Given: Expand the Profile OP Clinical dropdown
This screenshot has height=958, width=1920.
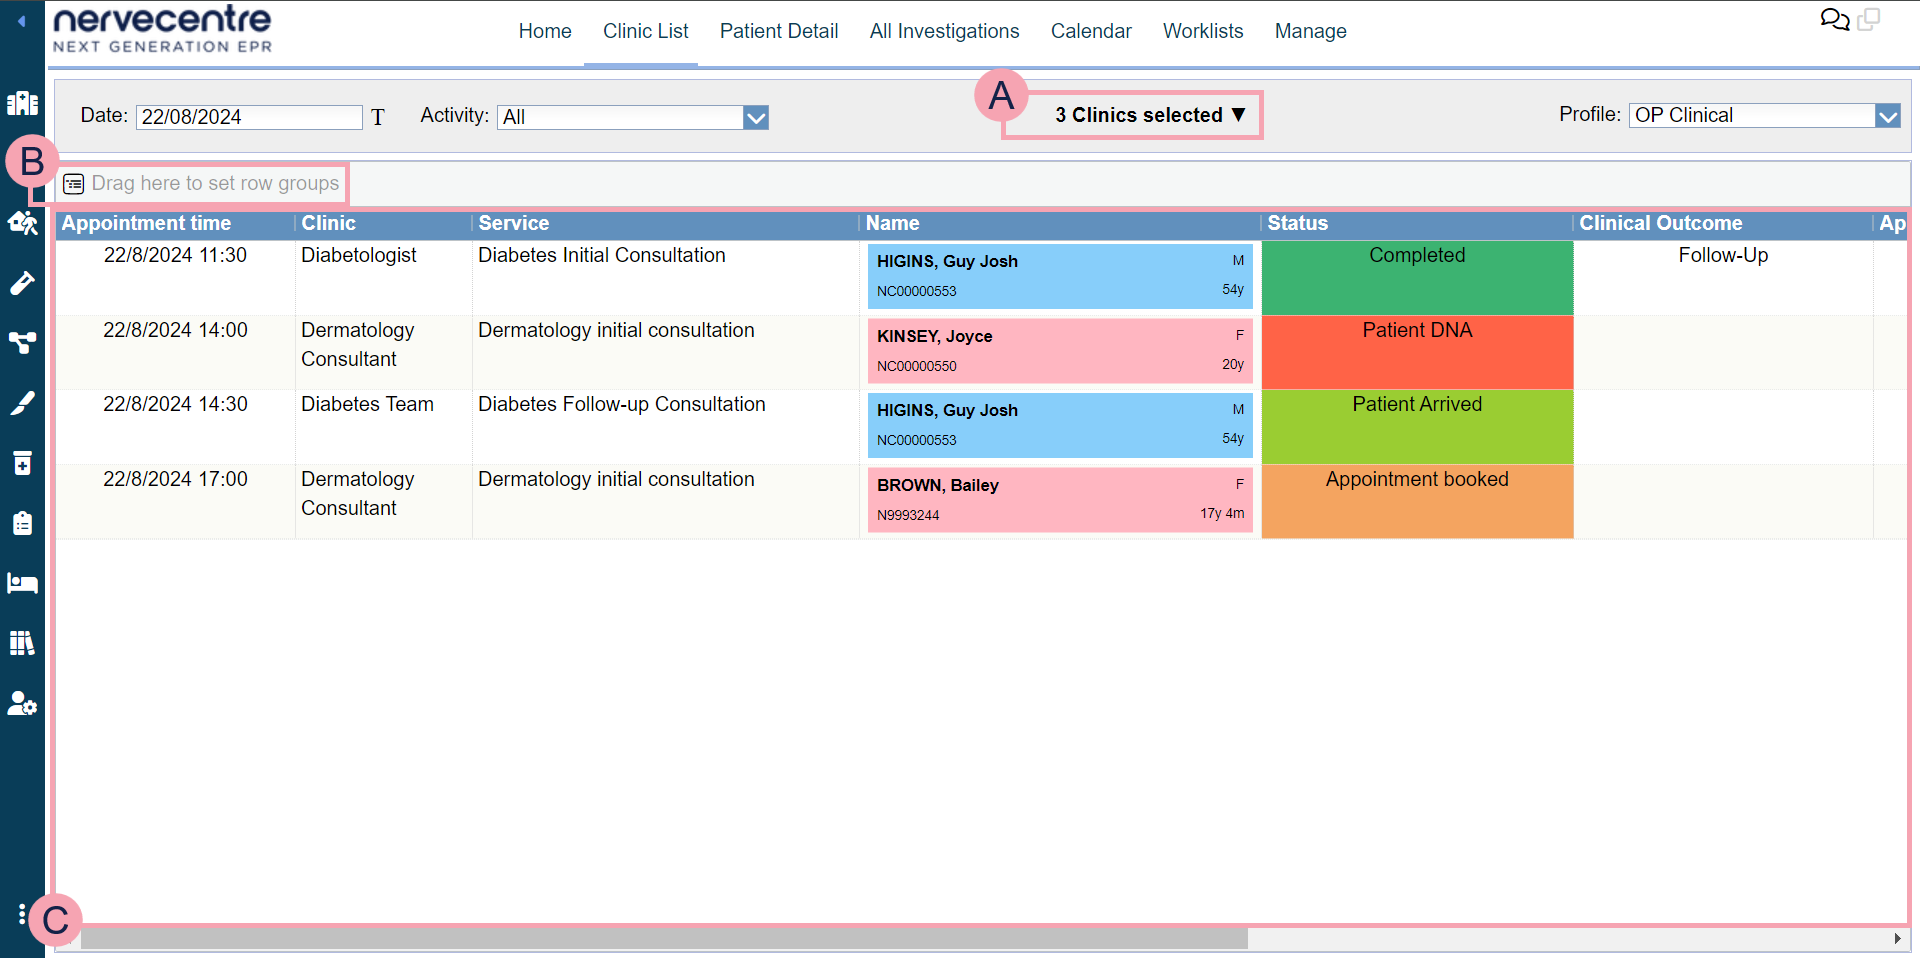Looking at the screenshot, I should coord(1887,116).
